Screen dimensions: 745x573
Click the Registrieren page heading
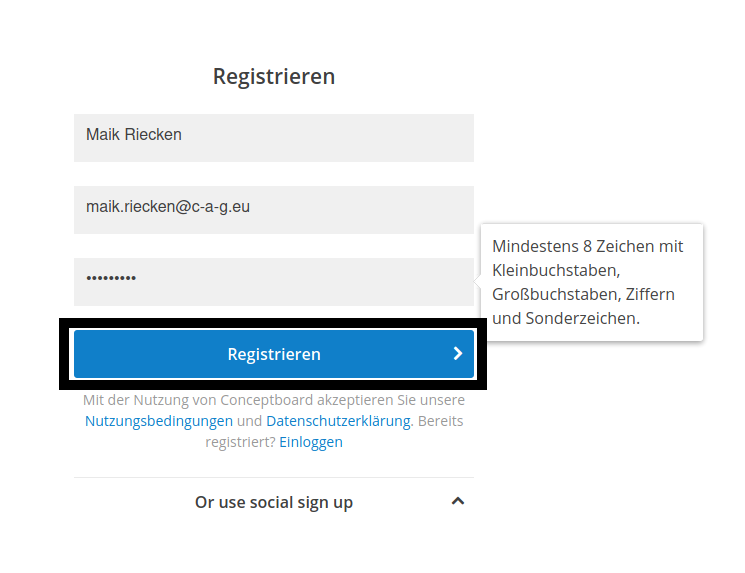[274, 76]
